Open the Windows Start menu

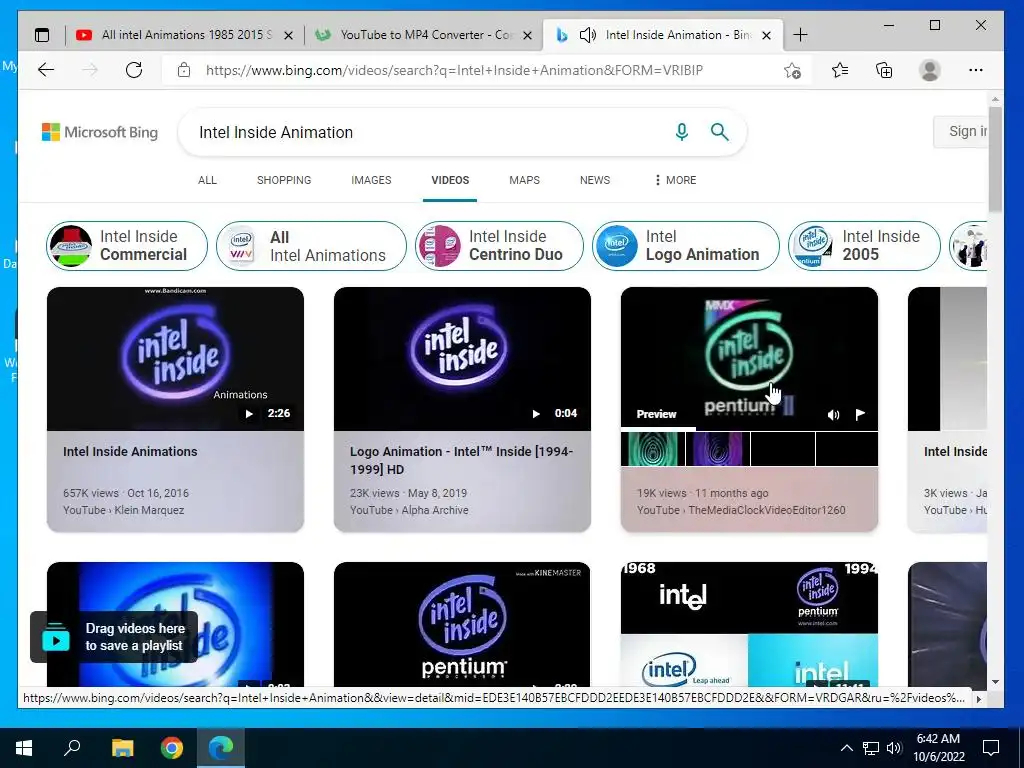(24, 748)
